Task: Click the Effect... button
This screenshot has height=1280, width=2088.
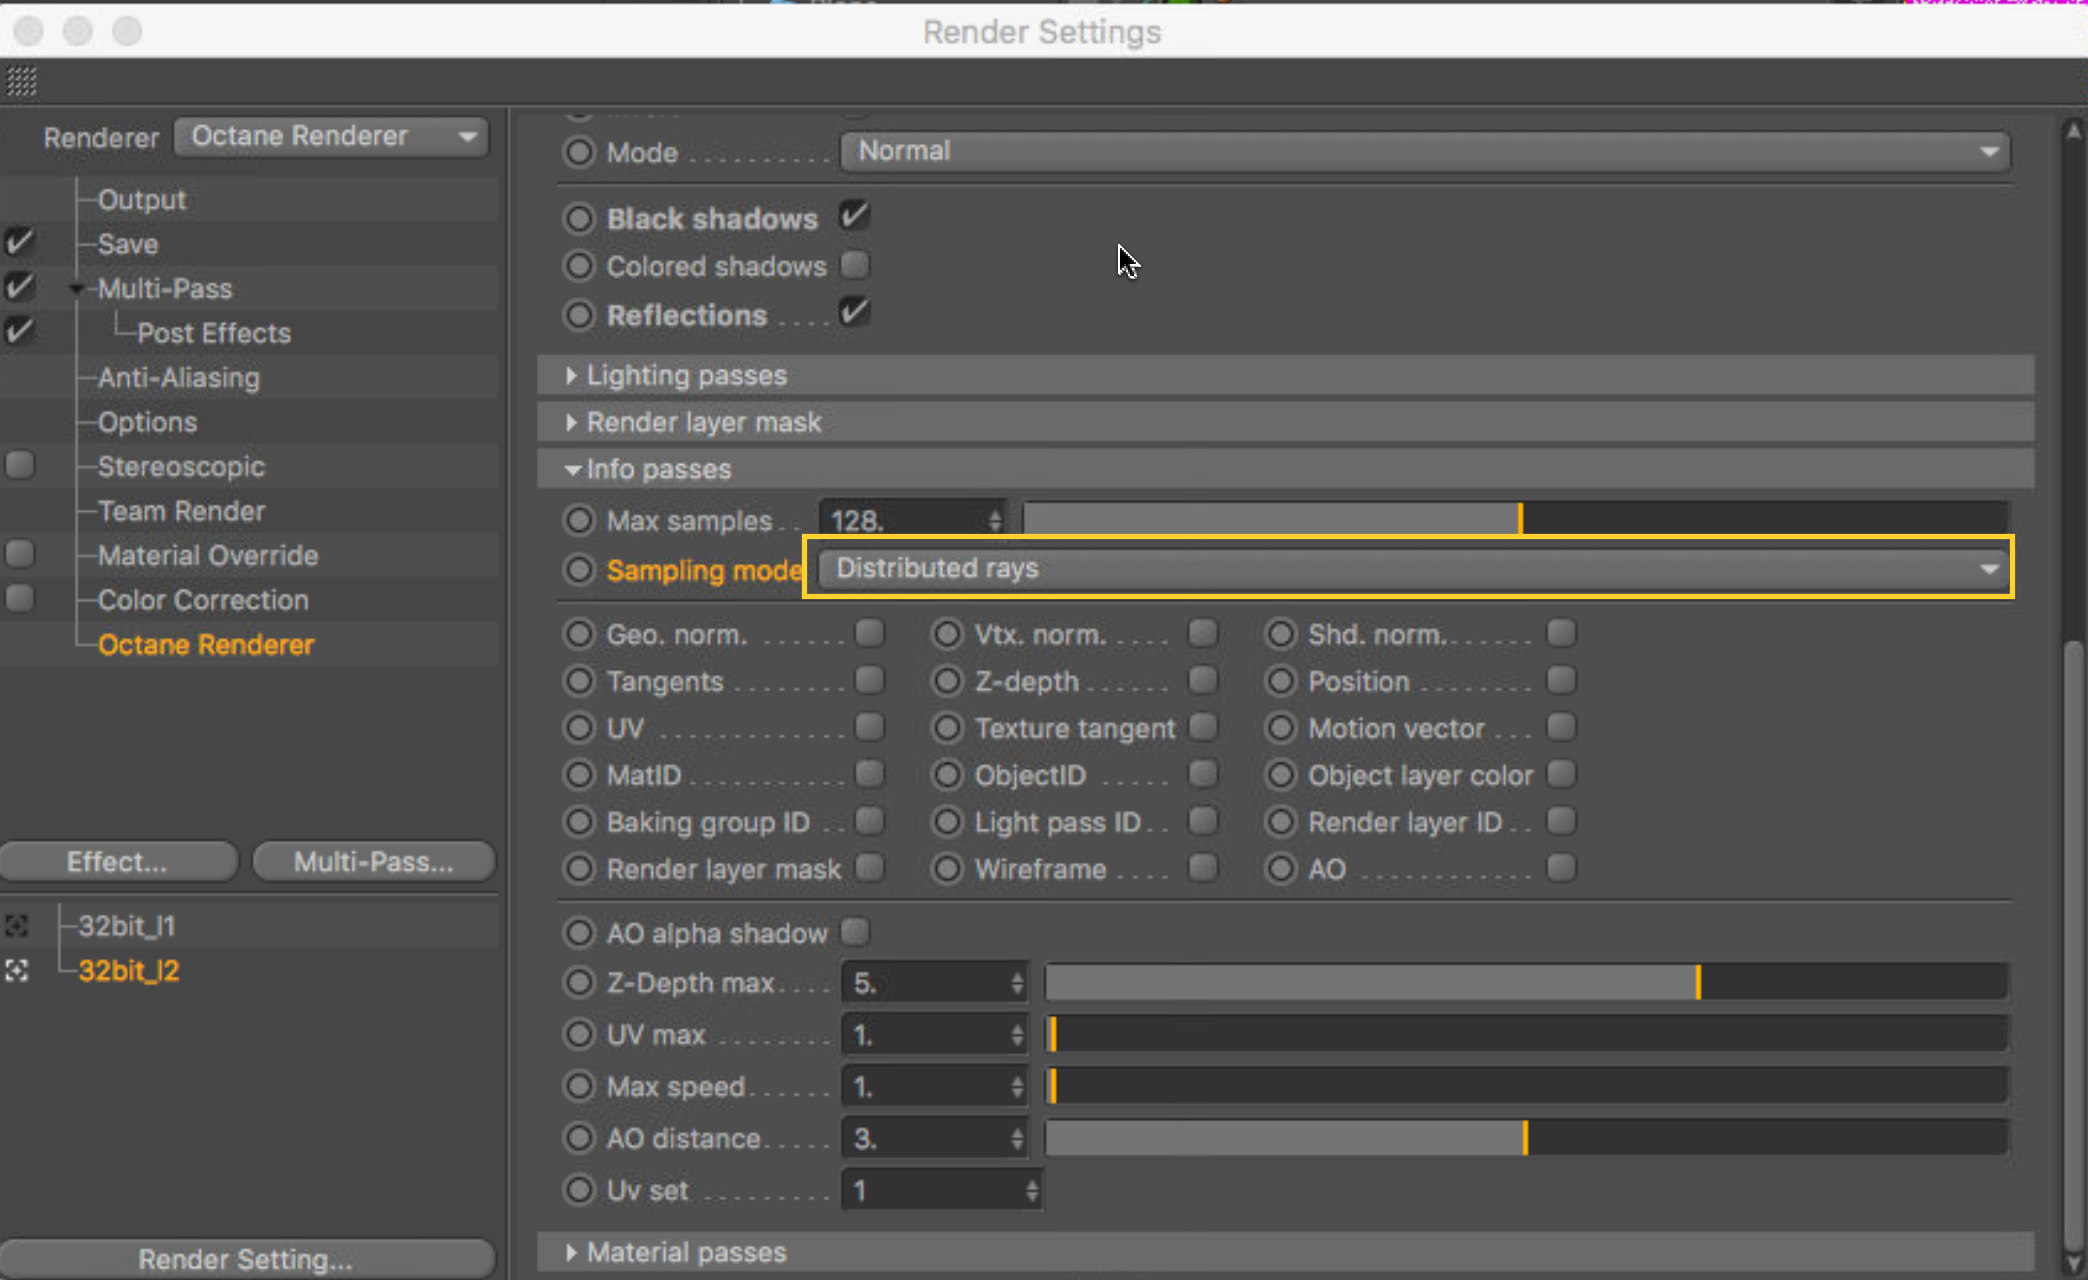Action: 118,861
